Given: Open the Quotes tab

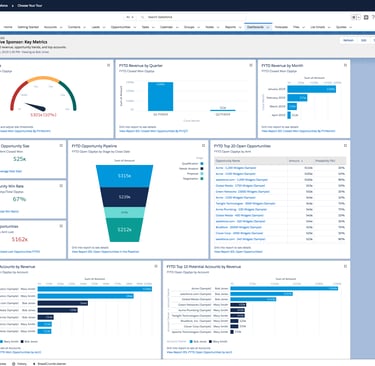Looking at the screenshot, I should click(x=341, y=27).
